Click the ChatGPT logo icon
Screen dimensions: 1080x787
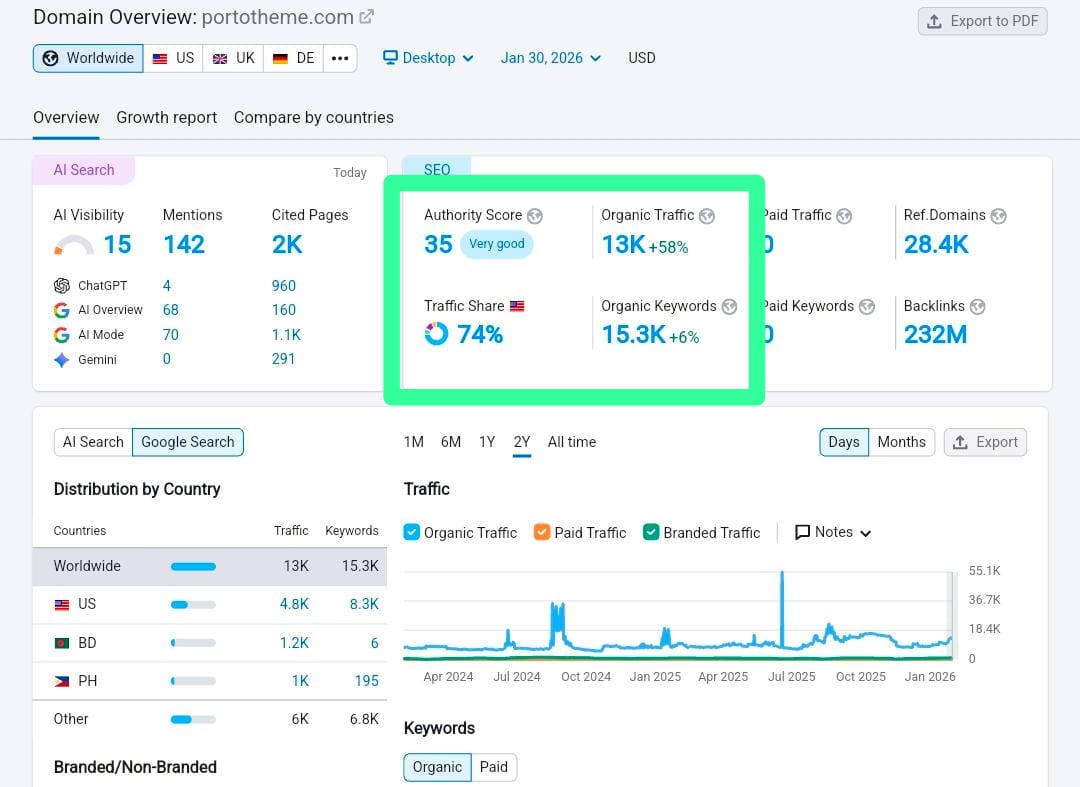coord(62,285)
